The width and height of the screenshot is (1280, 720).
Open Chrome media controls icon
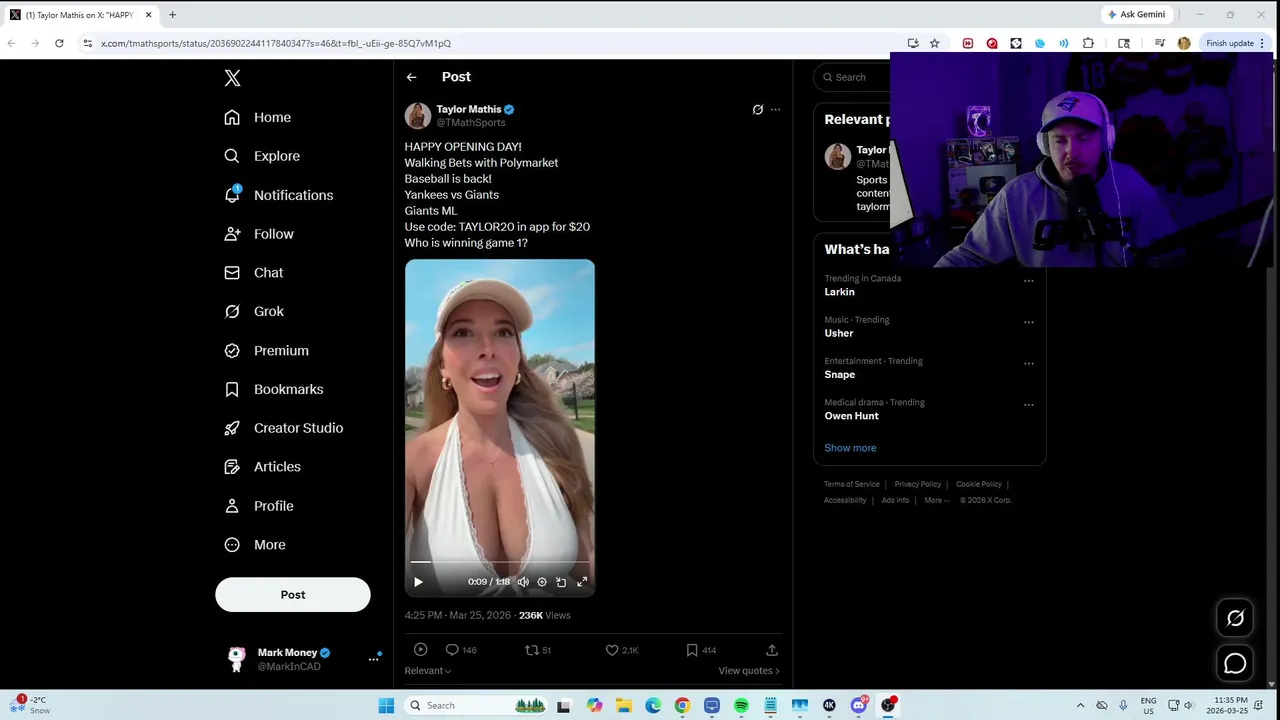[x=1160, y=43]
